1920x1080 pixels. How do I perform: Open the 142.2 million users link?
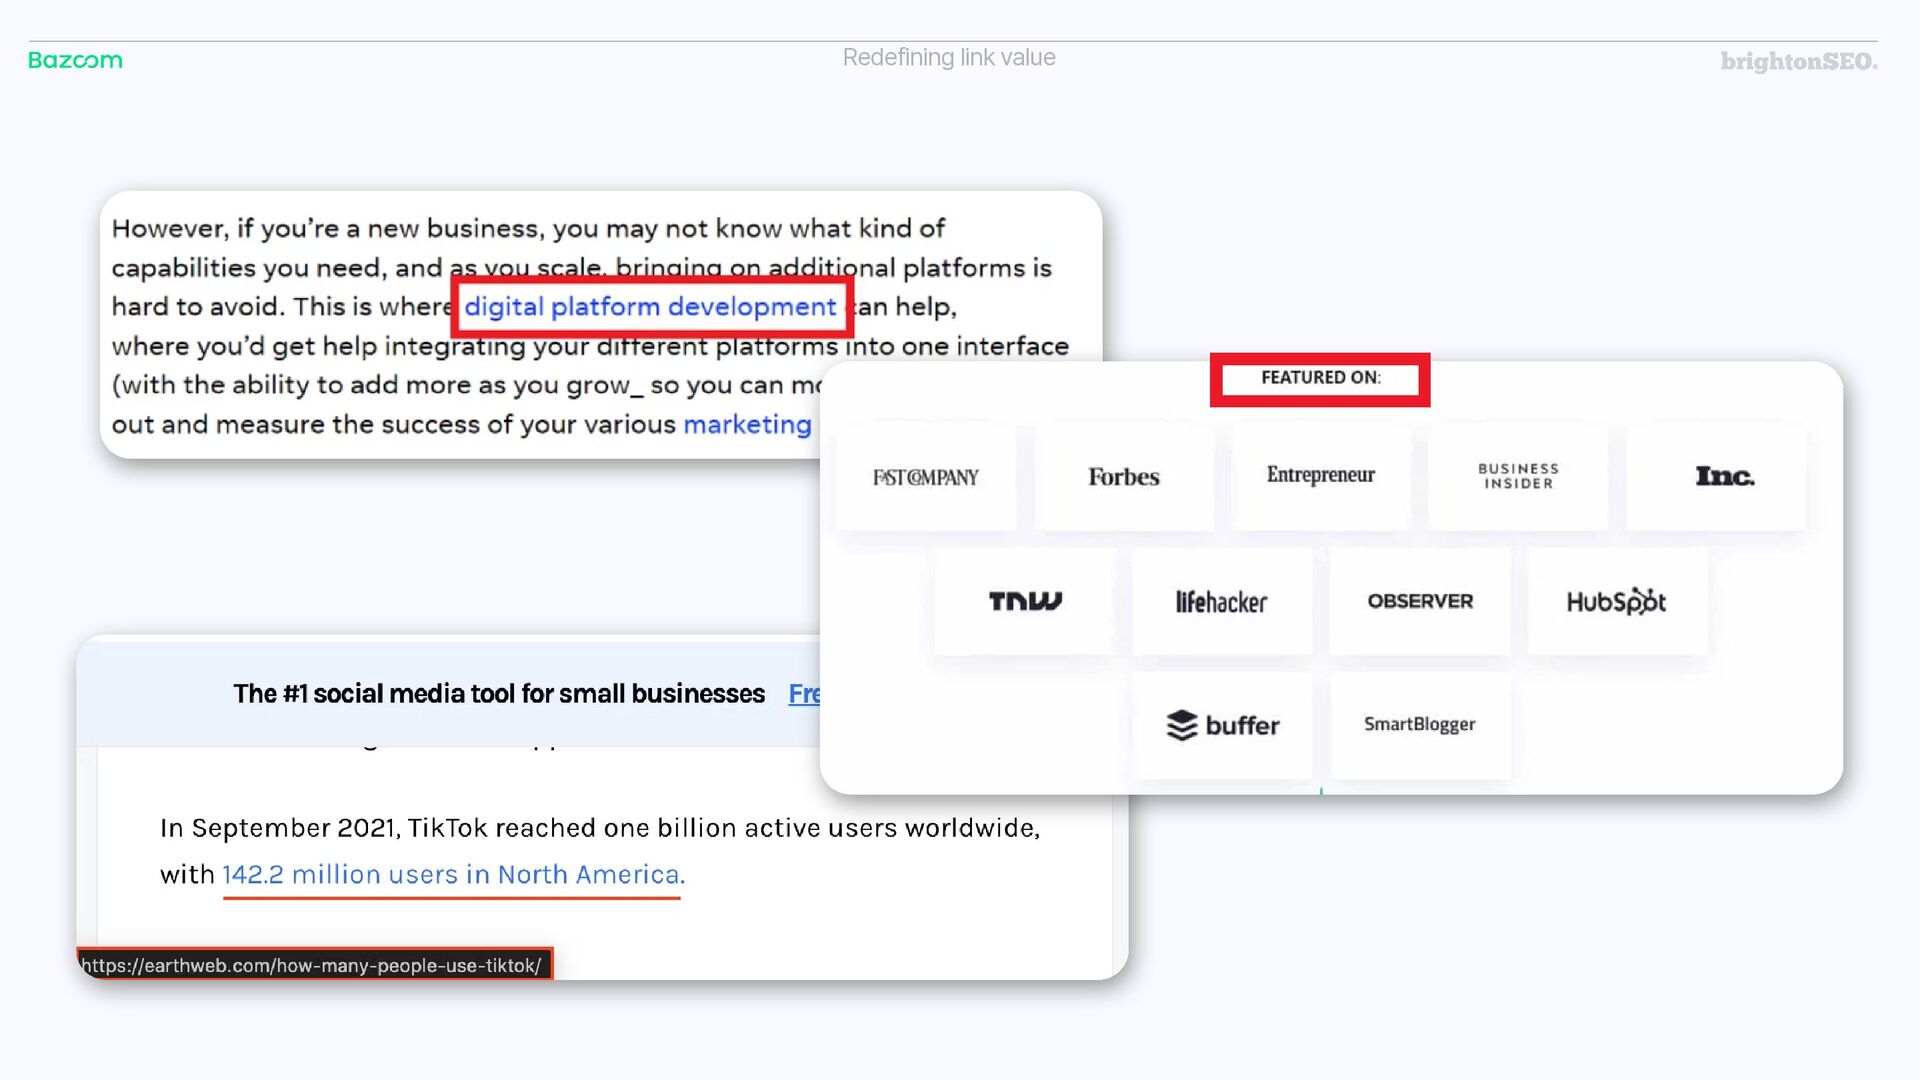point(453,875)
